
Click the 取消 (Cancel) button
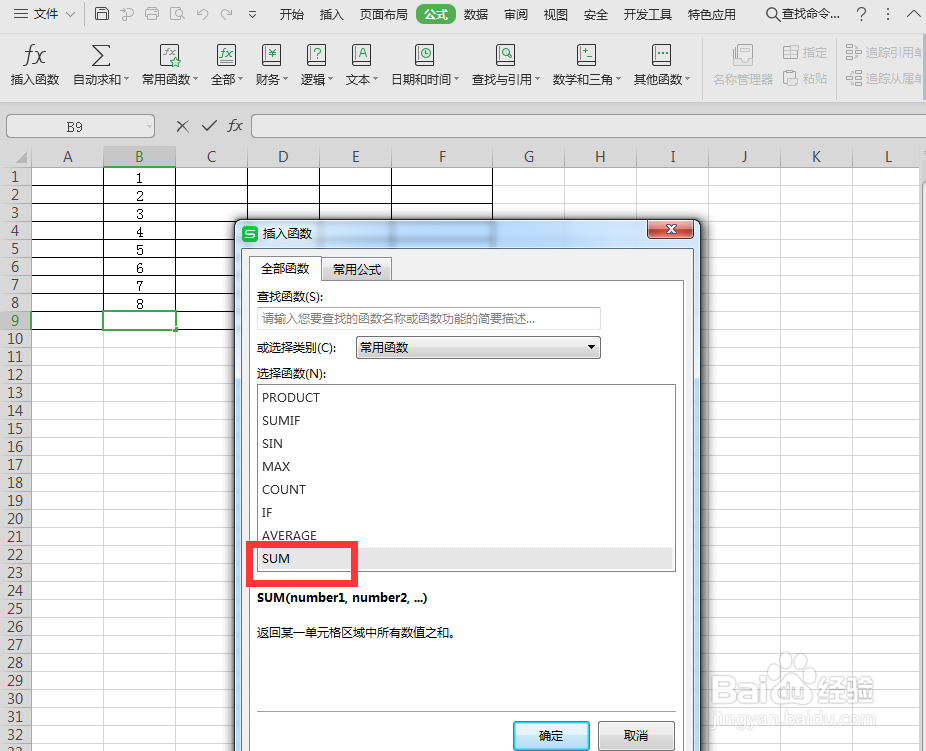tap(636, 736)
